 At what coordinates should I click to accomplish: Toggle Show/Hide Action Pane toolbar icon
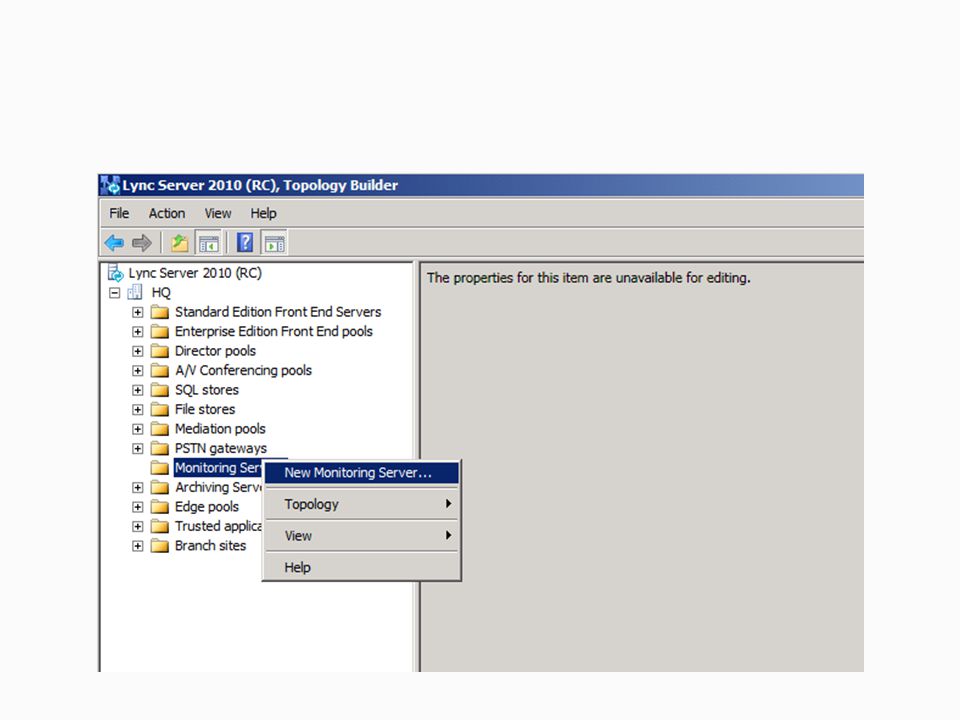(274, 243)
